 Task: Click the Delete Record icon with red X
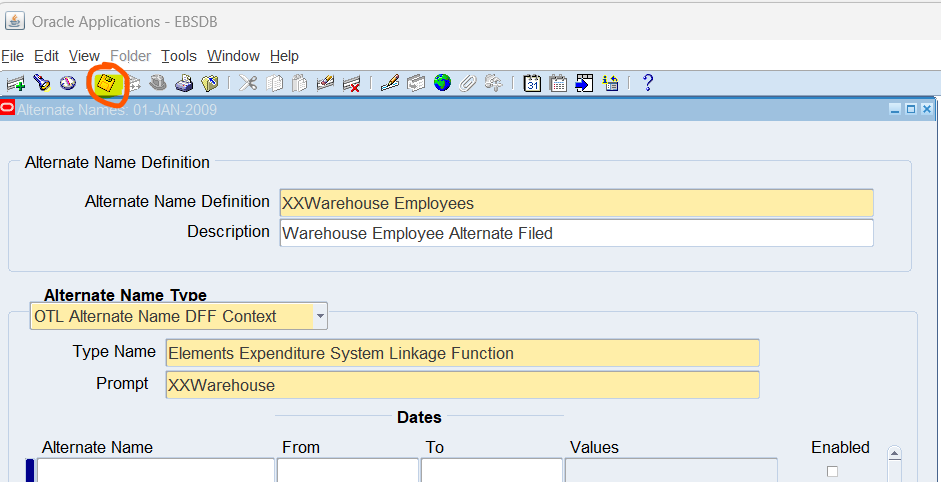(x=351, y=83)
